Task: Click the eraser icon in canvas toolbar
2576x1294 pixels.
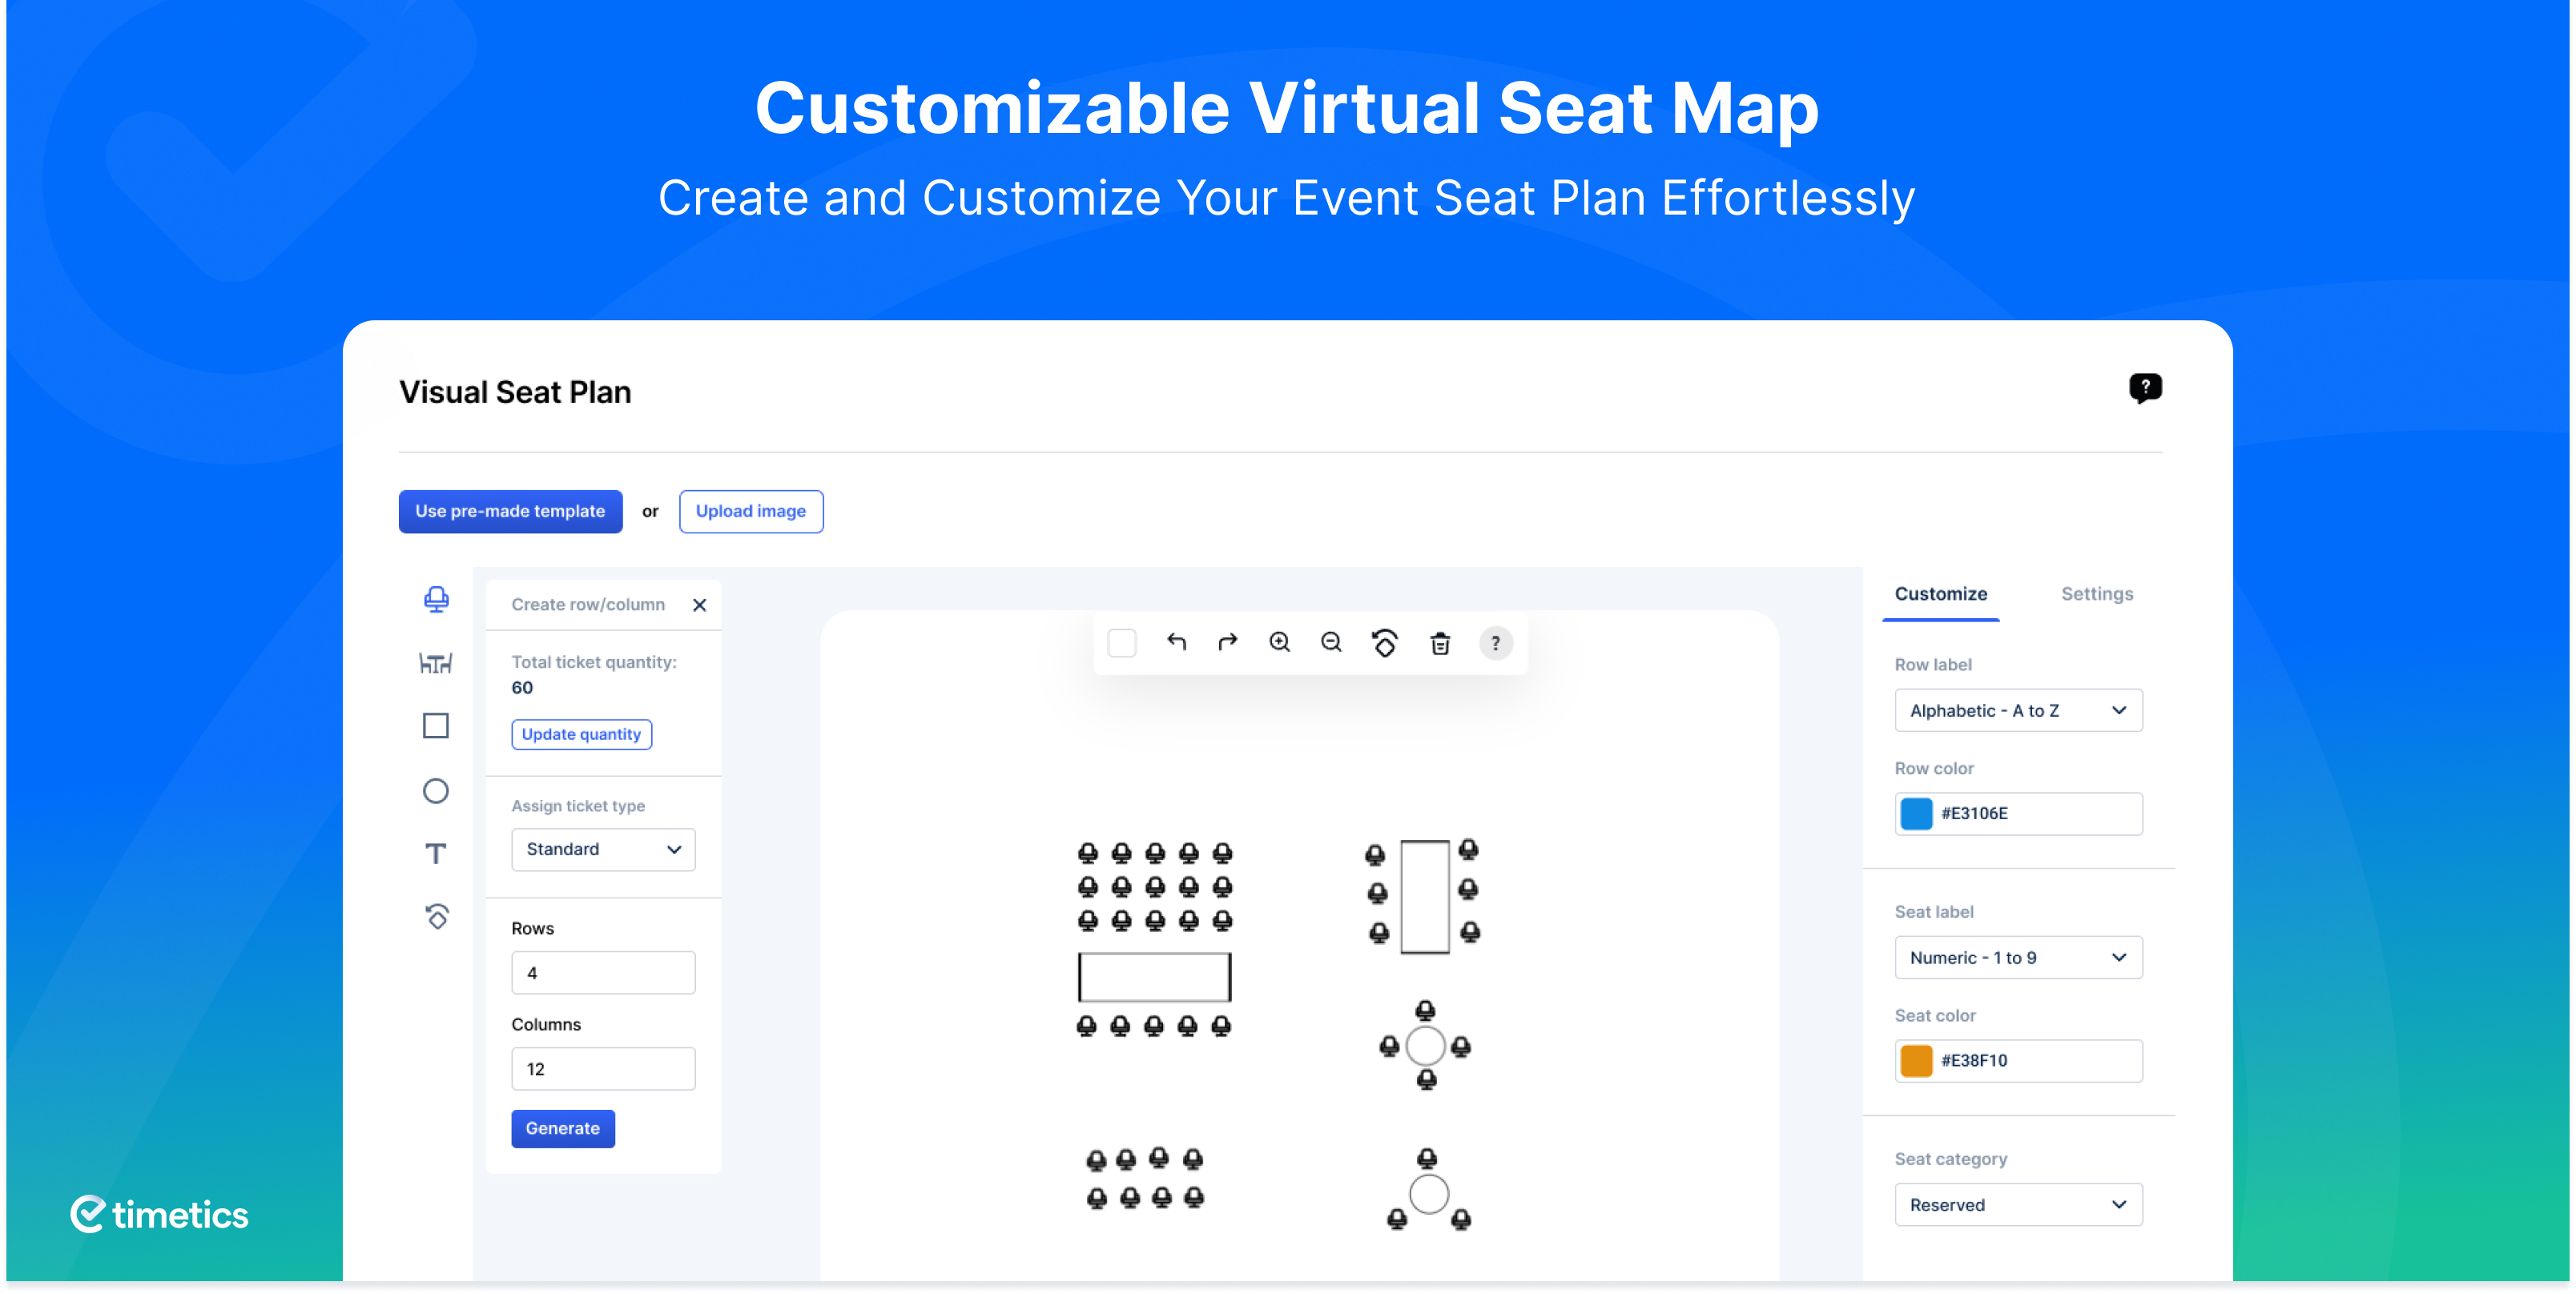Action: pos(1385,643)
